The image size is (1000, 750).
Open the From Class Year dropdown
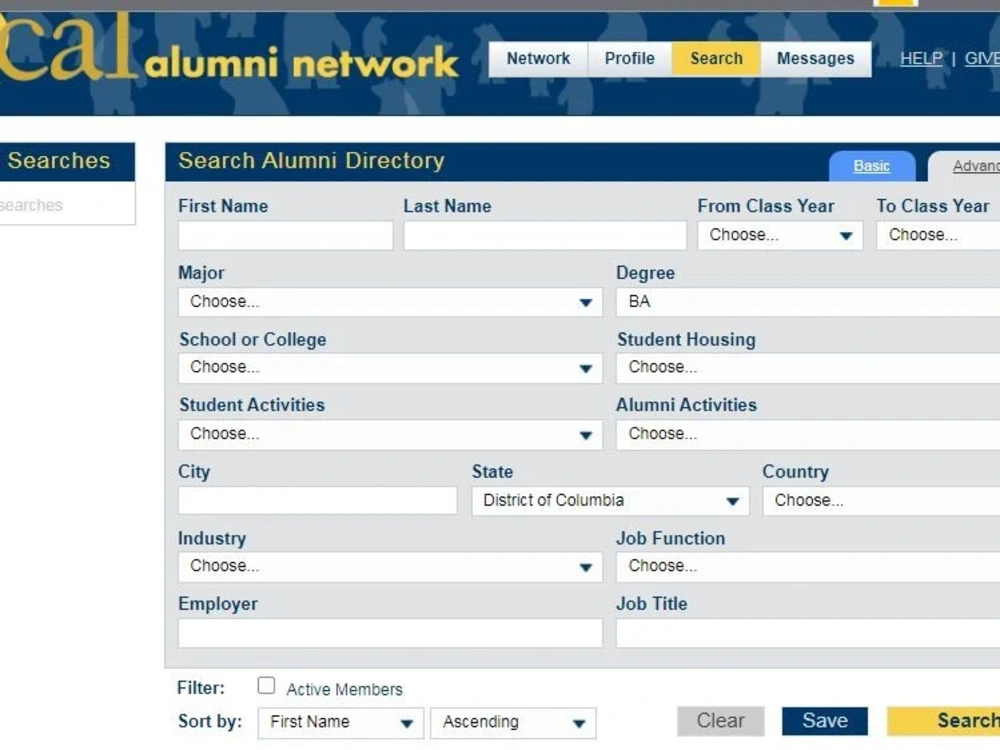click(x=780, y=235)
